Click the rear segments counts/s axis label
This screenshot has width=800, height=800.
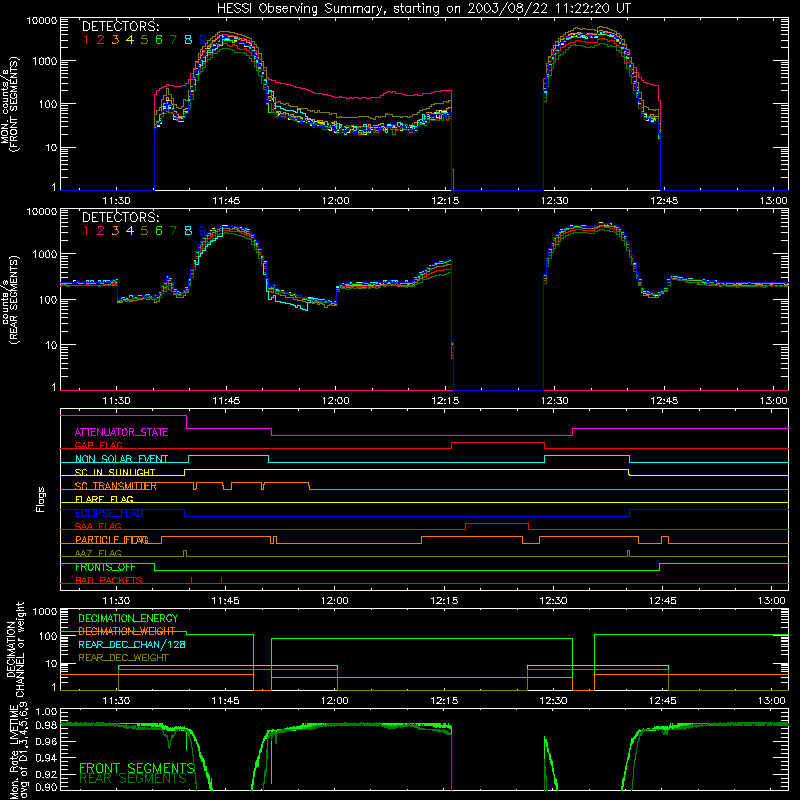(10, 300)
